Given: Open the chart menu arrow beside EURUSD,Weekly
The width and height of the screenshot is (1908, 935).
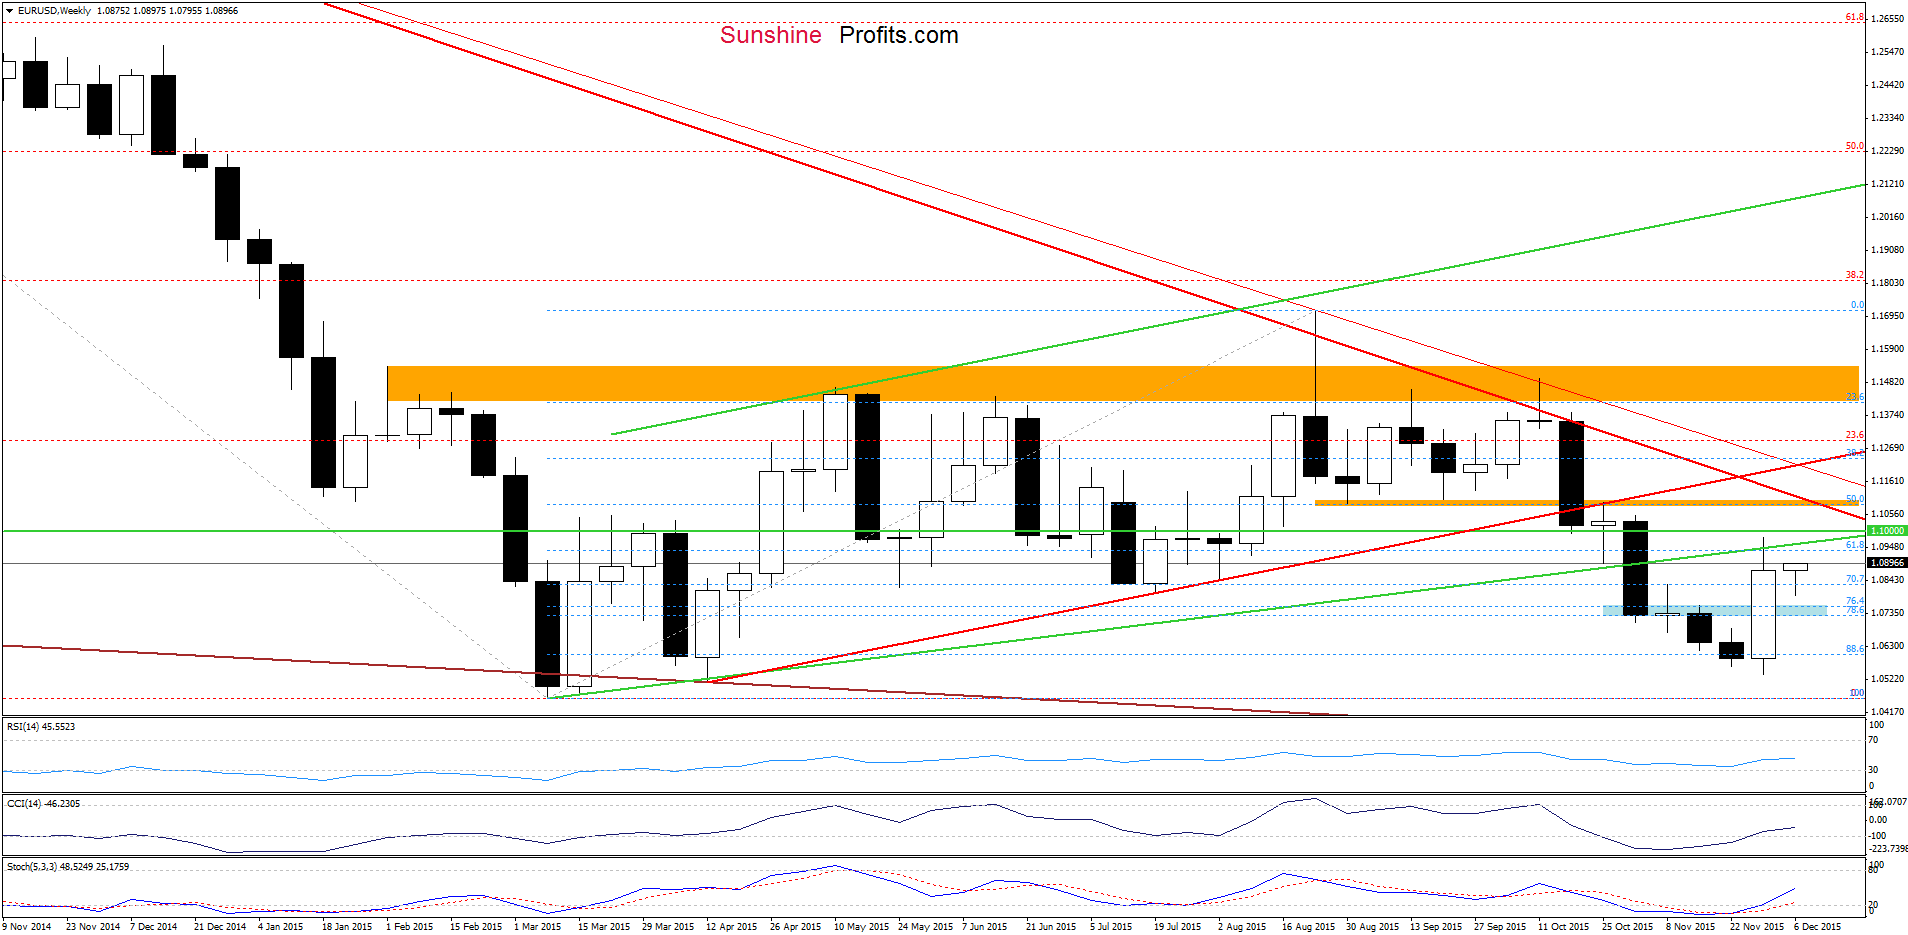Looking at the screenshot, I should (10, 10).
